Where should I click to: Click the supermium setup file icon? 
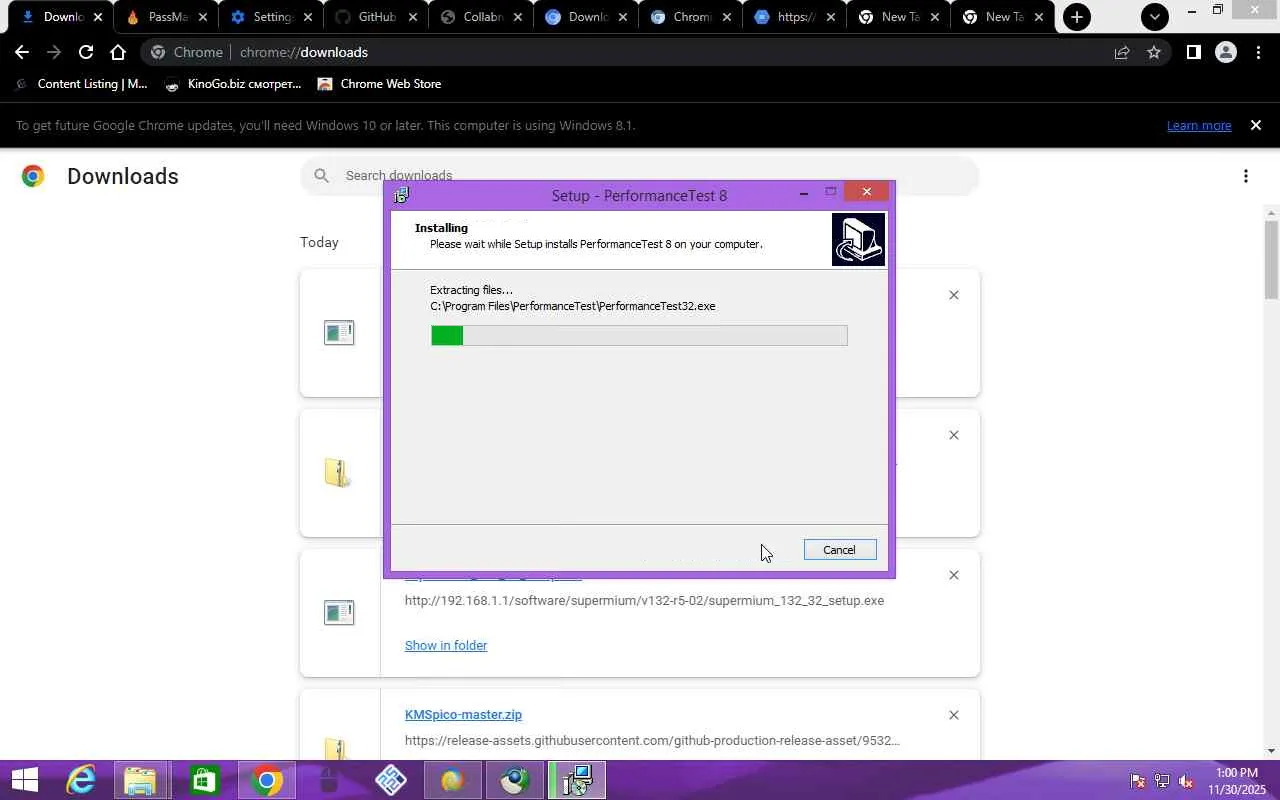[x=339, y=612]
